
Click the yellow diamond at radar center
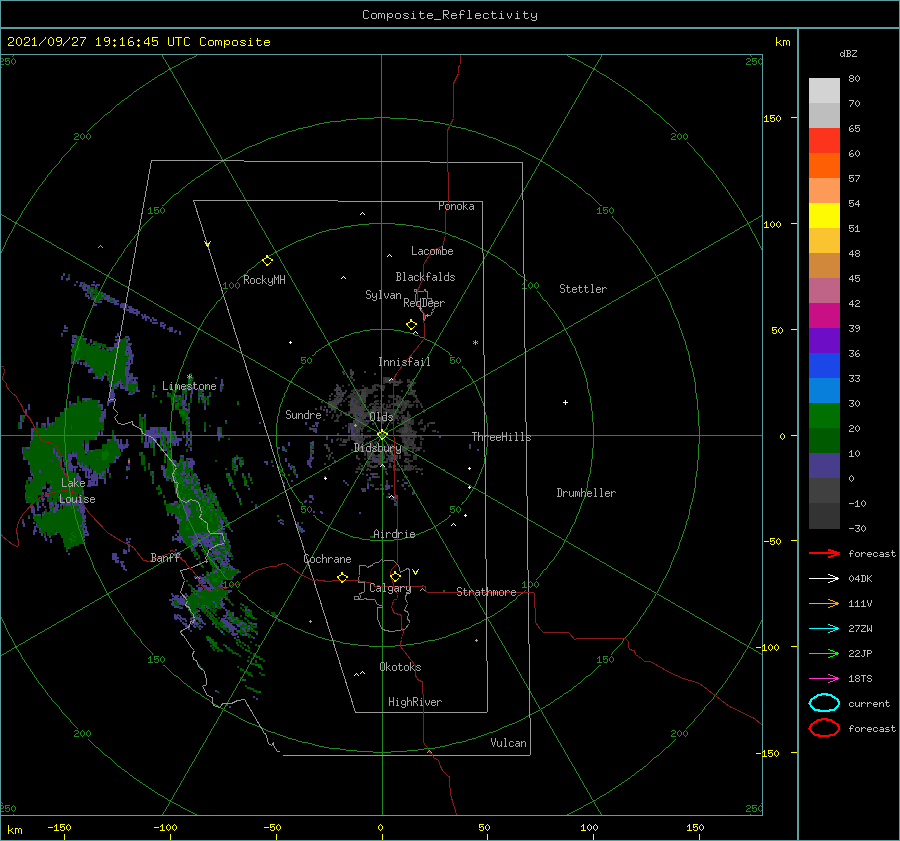382,435
